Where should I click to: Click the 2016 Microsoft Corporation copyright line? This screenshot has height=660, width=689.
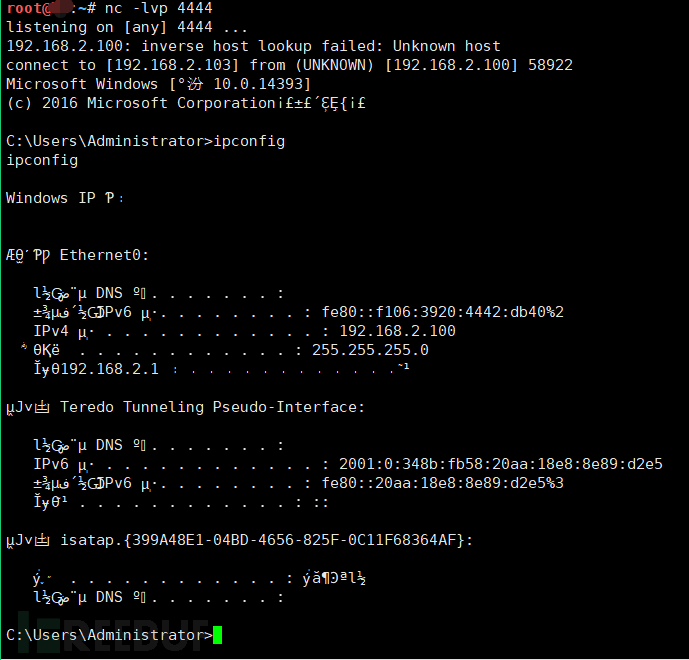(186, 103)
